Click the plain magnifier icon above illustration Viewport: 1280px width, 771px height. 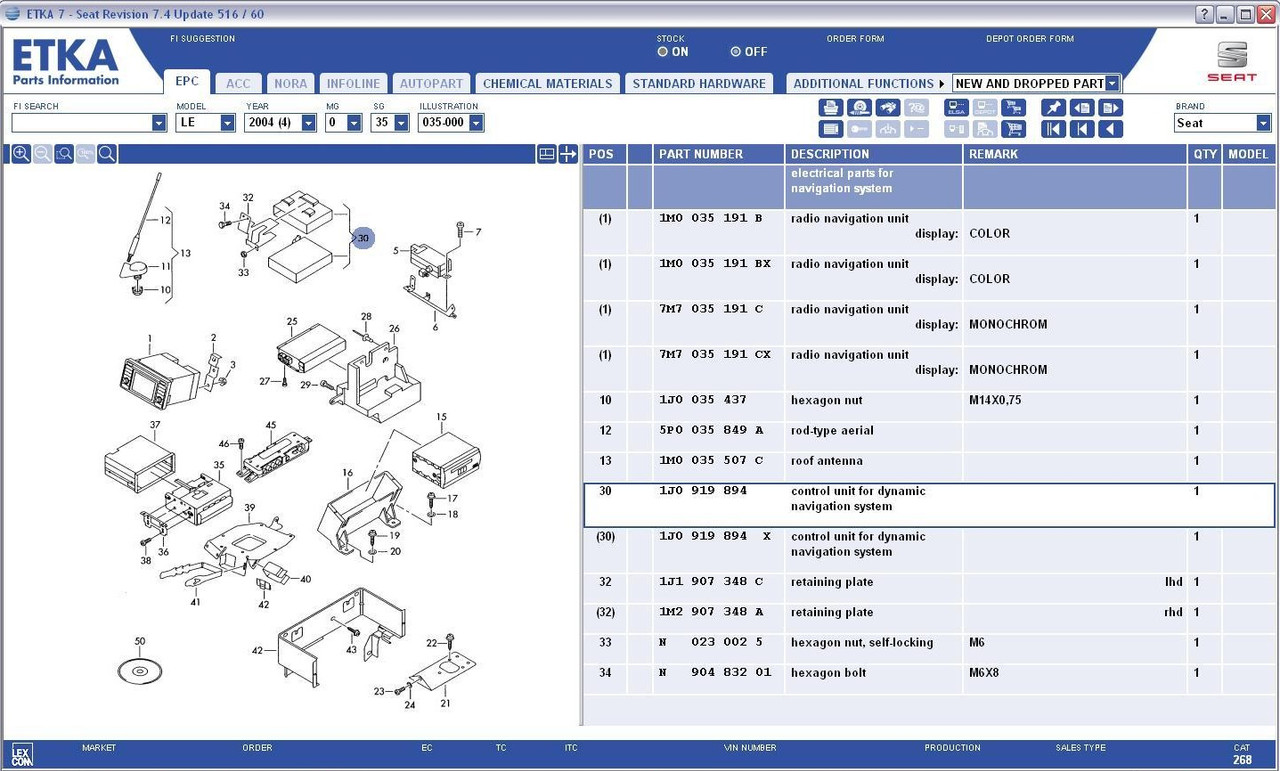(107, 154)
